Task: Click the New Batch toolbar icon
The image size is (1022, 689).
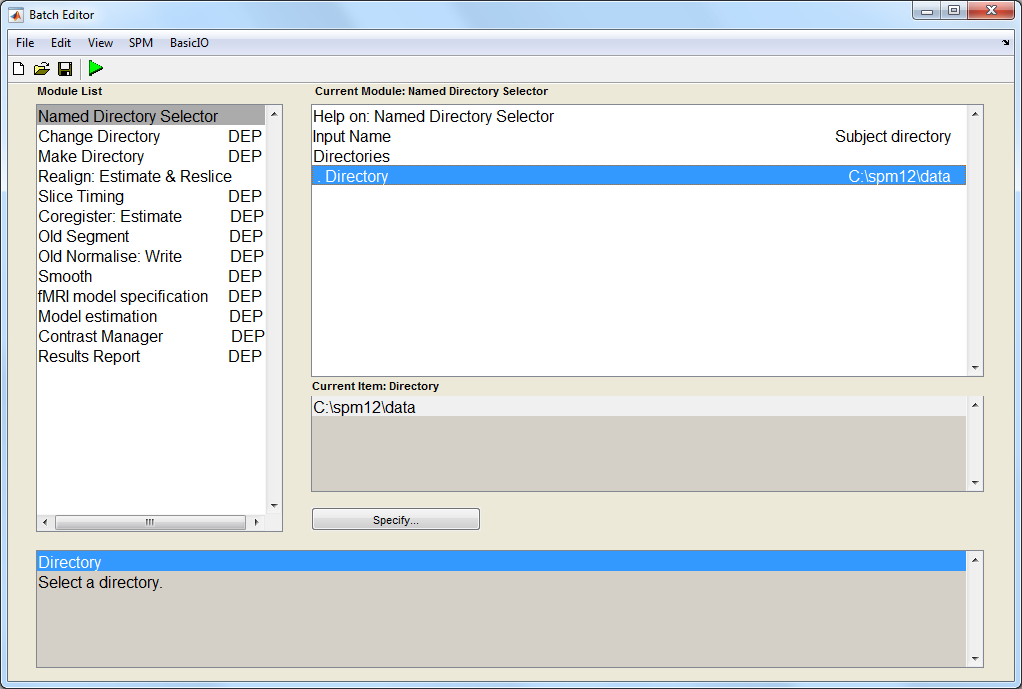Action: tap(18, 68)
